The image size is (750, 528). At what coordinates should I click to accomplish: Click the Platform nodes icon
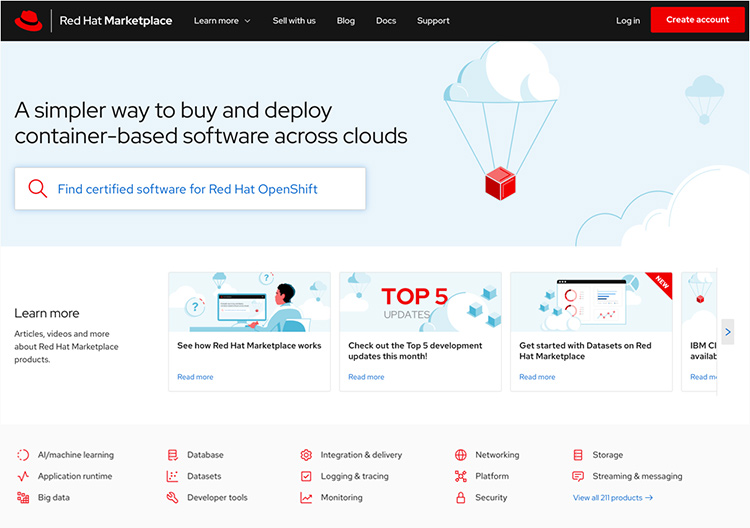461,476
